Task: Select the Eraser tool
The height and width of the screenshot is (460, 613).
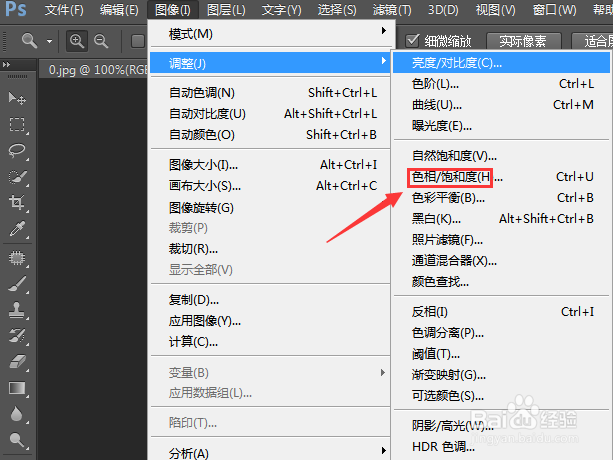Action: [17, 362]
